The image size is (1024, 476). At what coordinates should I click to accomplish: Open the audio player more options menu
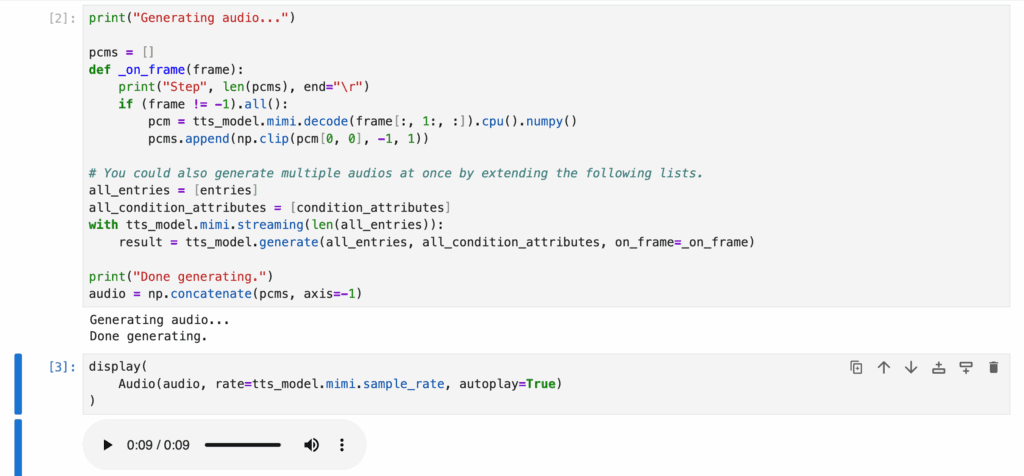(x=341, y=445)
